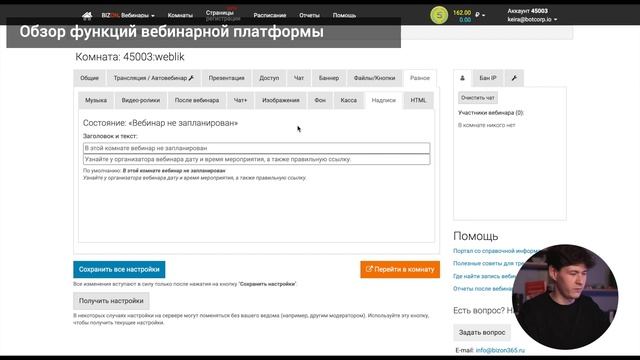
Task: Switch to the Общие tab
Action: (x=89, y=78)
